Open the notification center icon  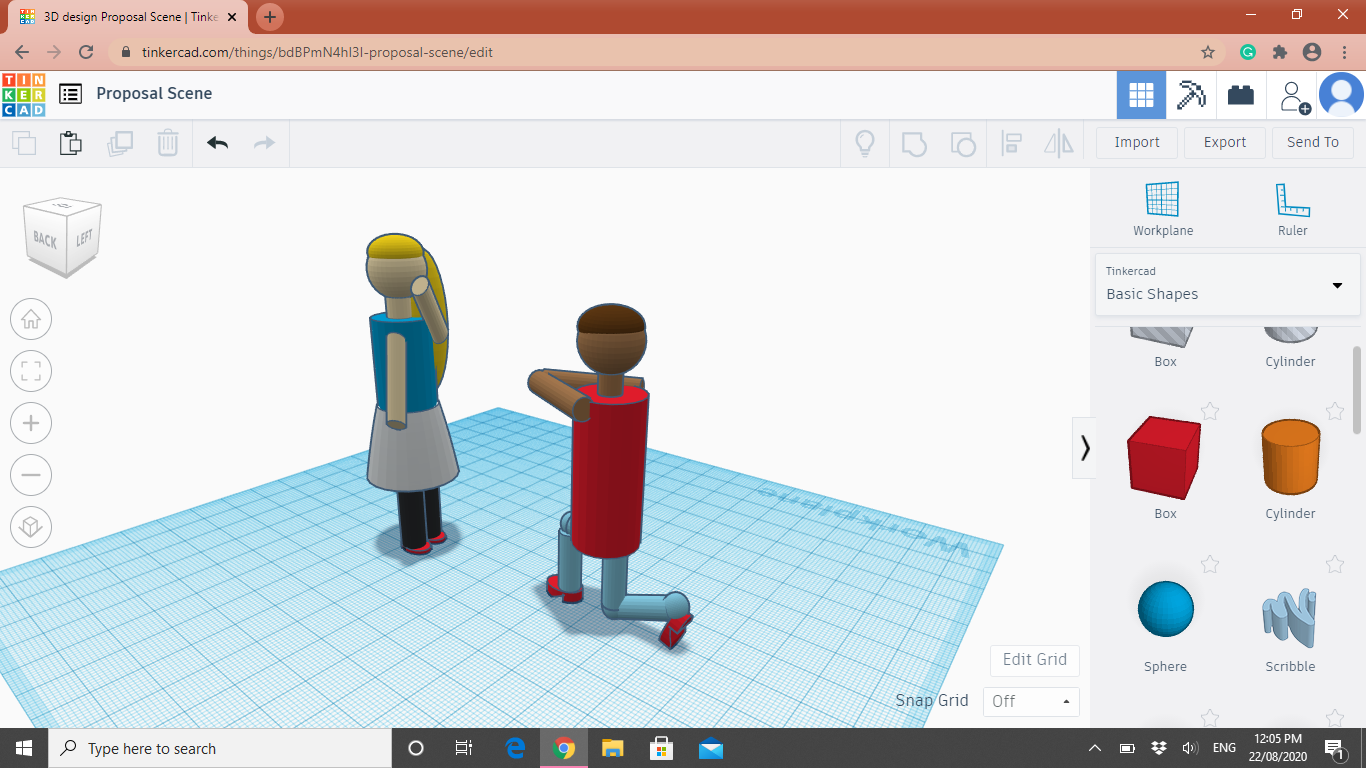[1334, 748]
